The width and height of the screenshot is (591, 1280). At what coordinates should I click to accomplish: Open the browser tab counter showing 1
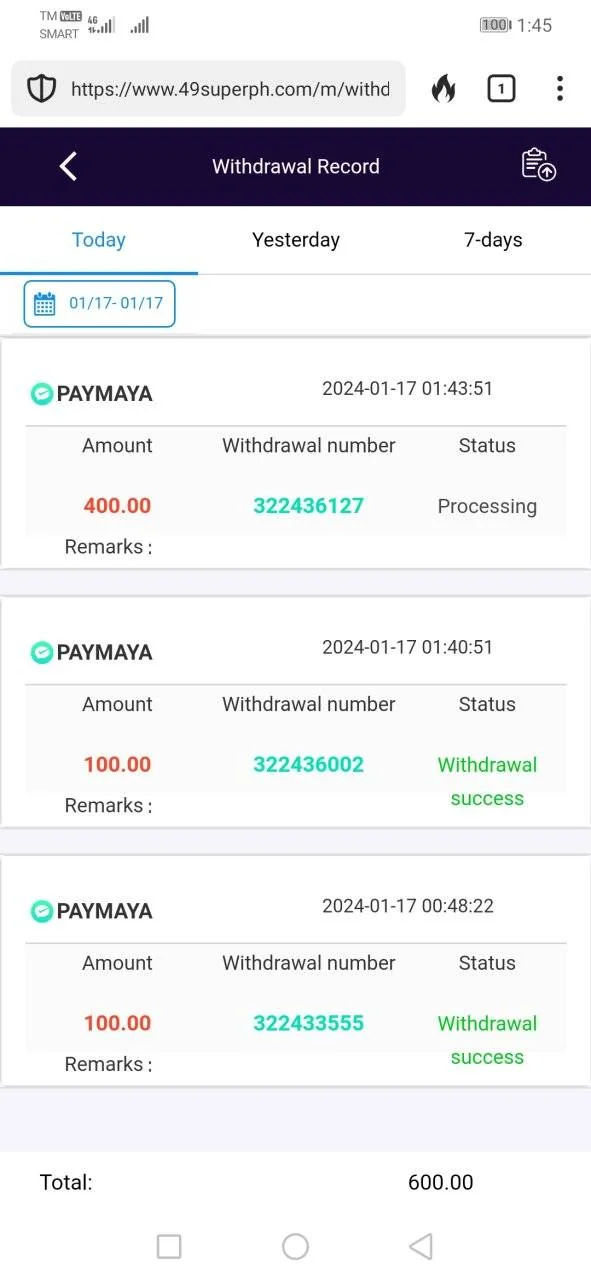[x=501, y=89]
